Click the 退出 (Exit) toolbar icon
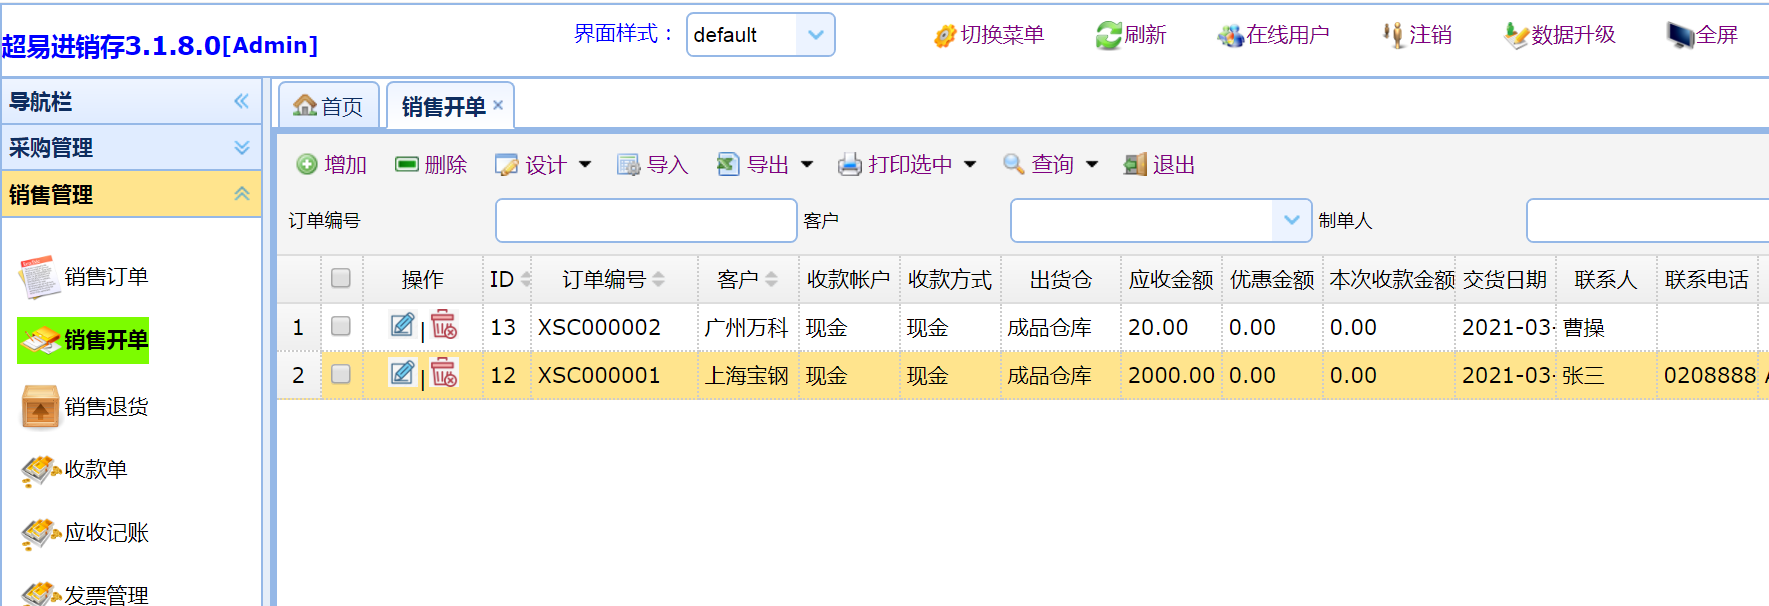The width and height of the screenshot is (1769, 606). [1134, 165]
